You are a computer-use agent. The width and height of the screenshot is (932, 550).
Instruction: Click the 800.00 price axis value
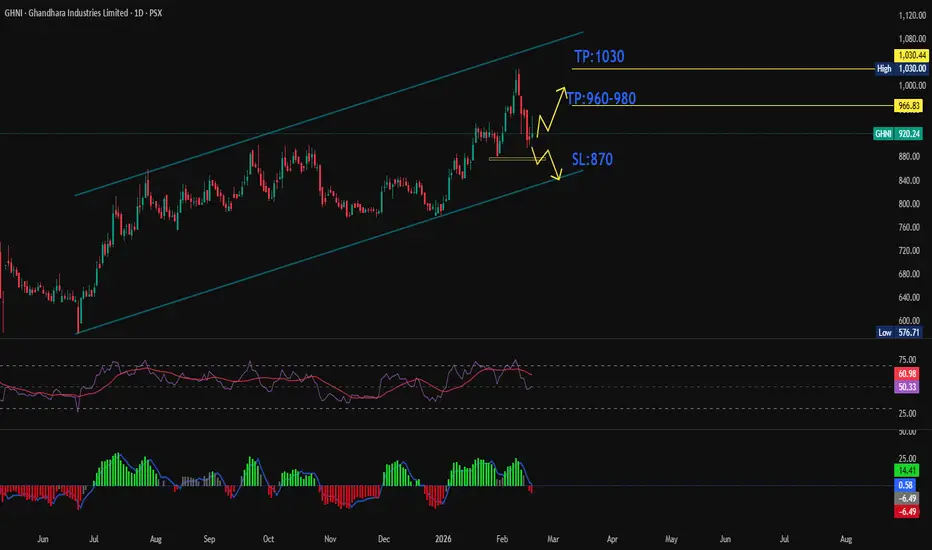coord(909,204)
